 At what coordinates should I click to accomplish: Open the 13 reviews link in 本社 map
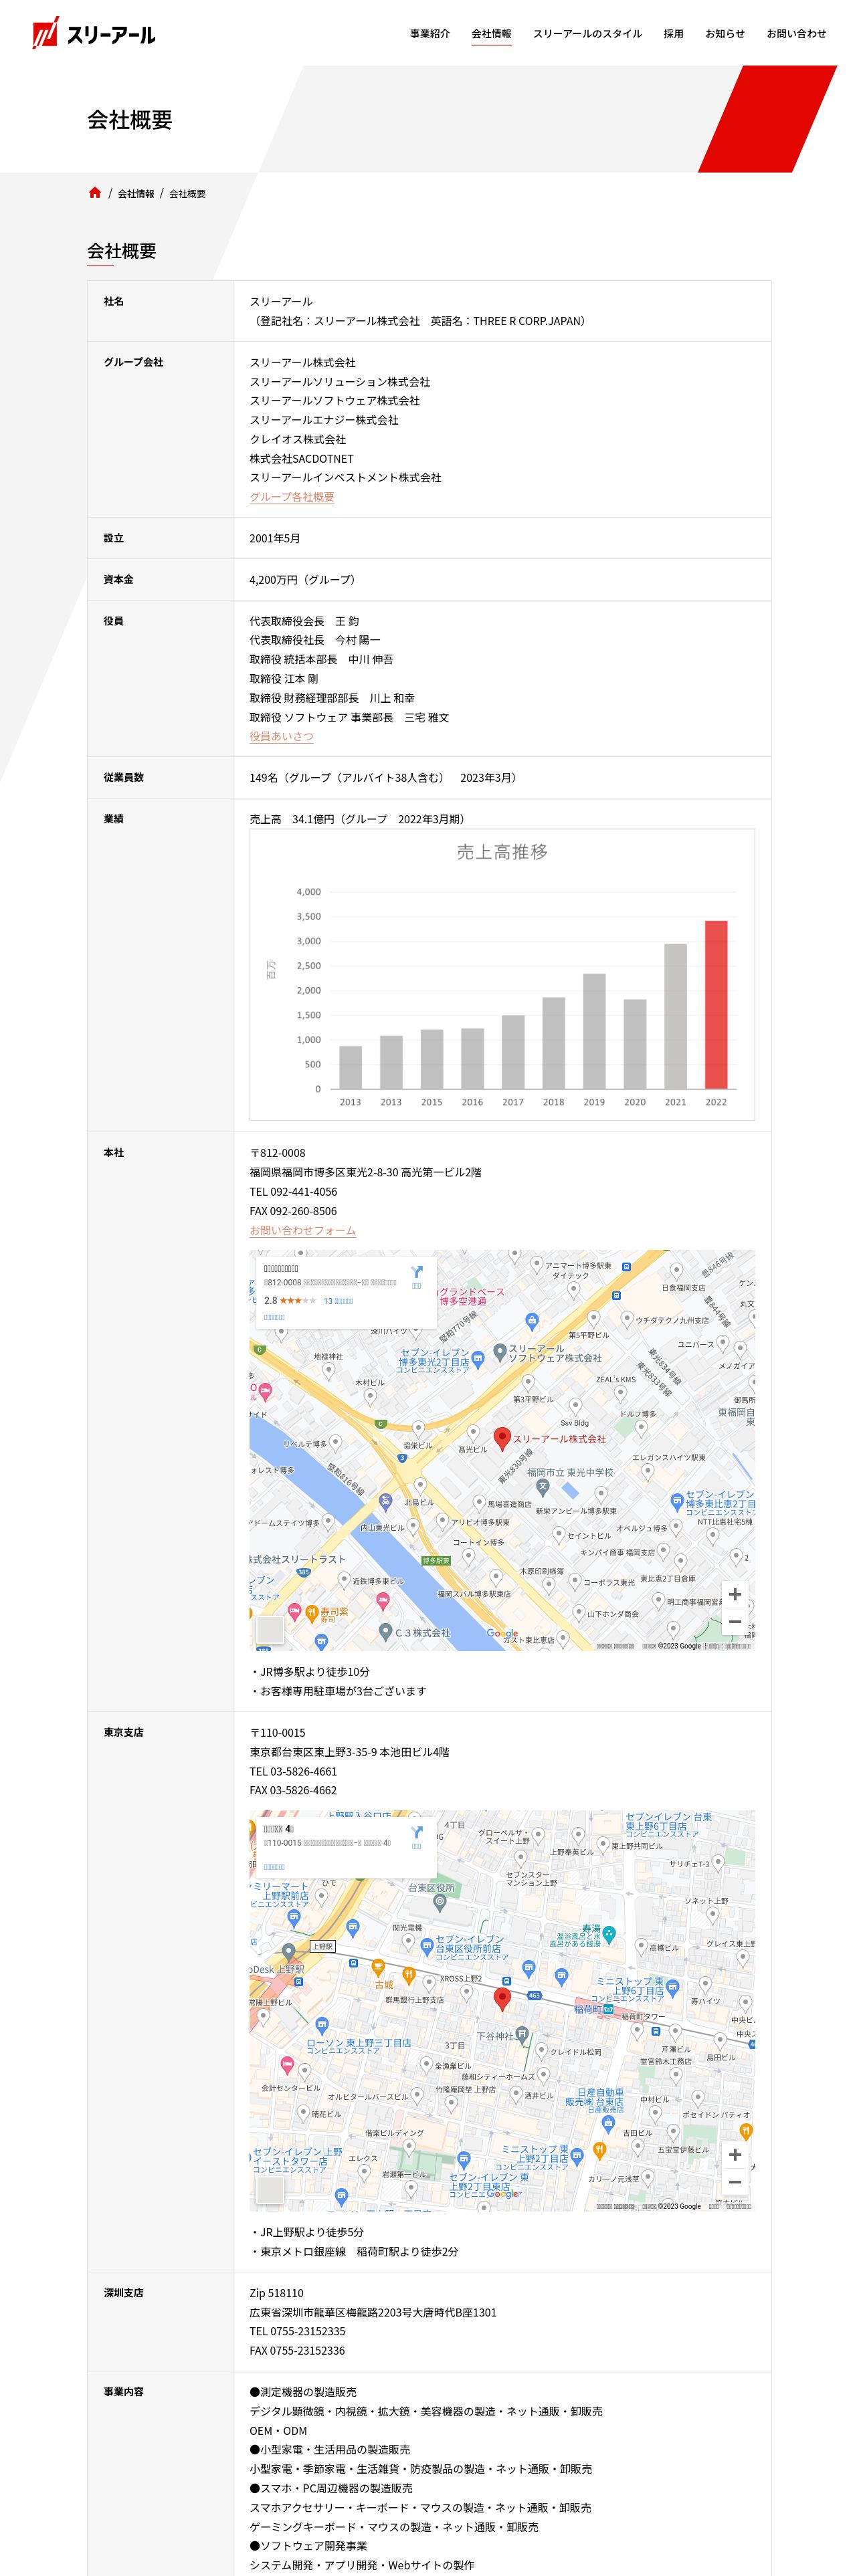click(x=338, y=1301)
